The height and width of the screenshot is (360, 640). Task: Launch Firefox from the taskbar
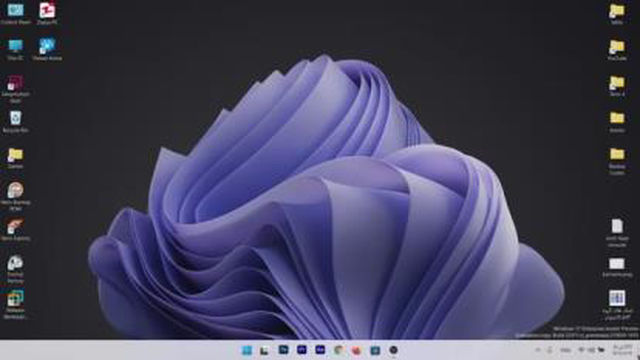pyautogui.click(x=356, y=350)
